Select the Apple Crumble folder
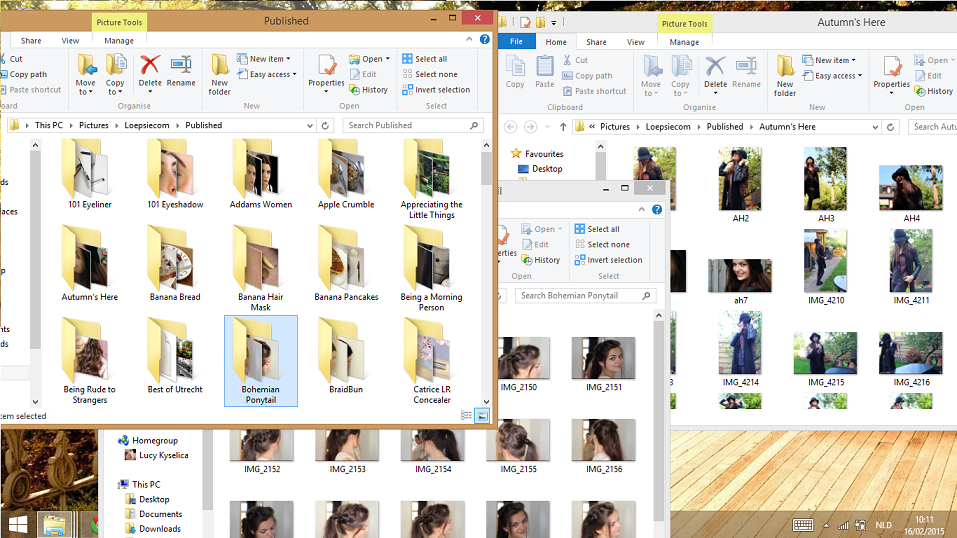Viewport: 957px width, 538px height. (346, 175)
